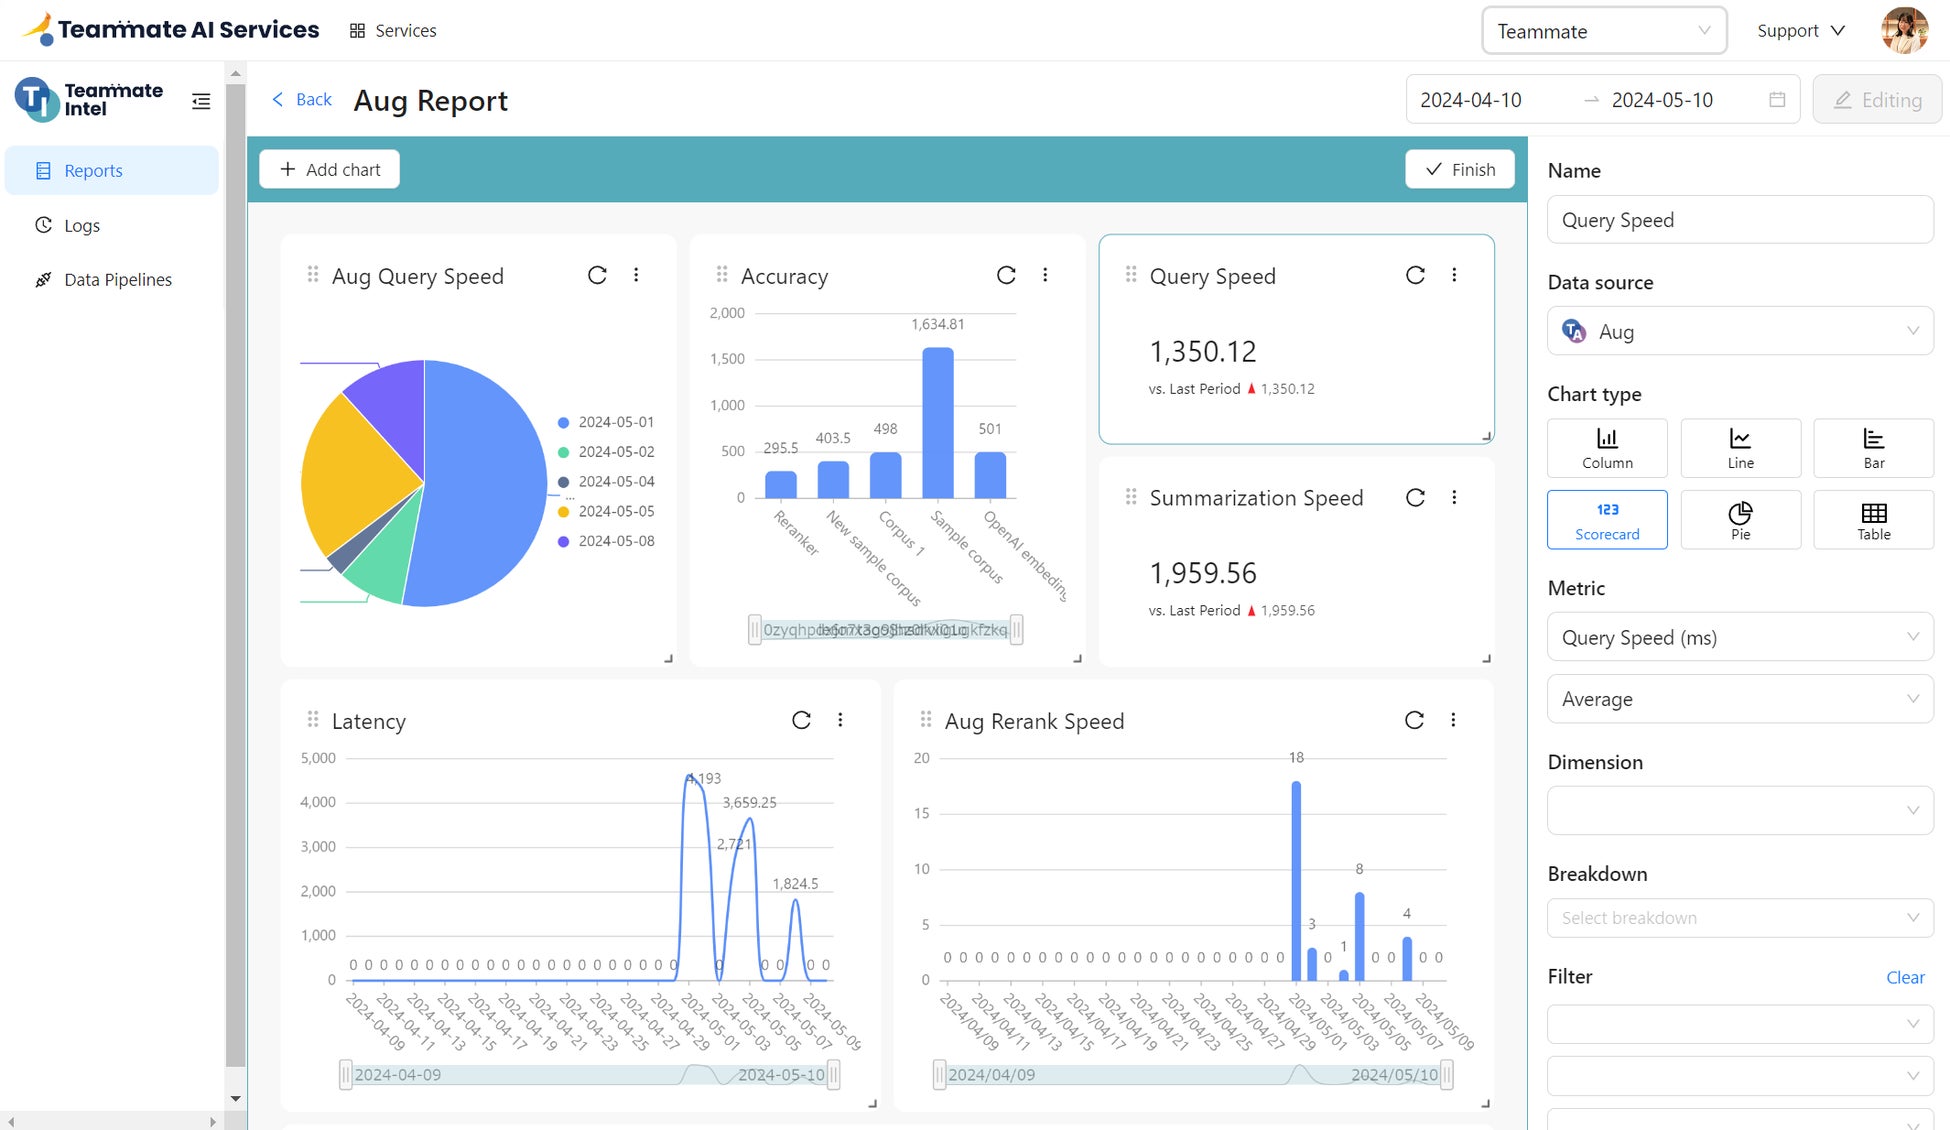This screenshot has height=1130, width=1950.
Task: Click the calendar icon in the date range
Action: point(1777,100)
